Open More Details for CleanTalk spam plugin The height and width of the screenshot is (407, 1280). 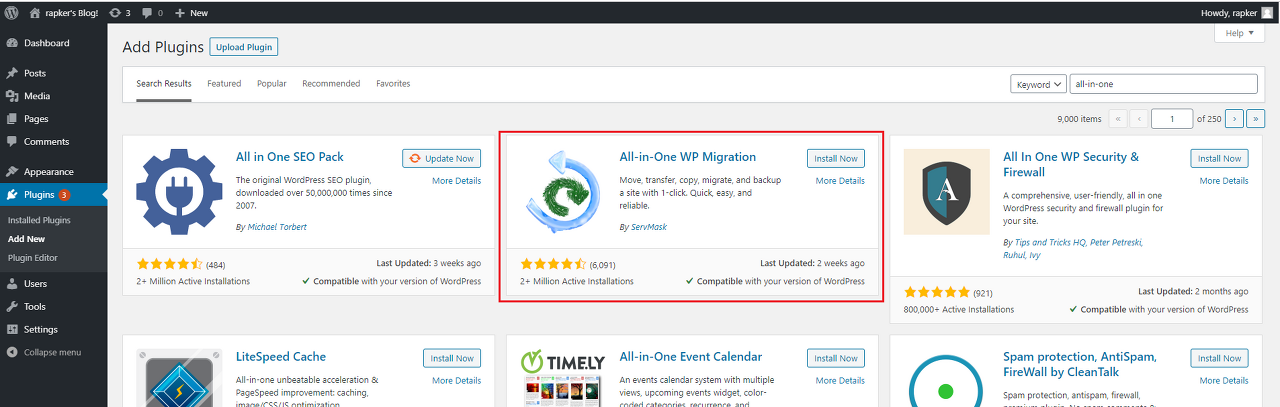click(x=1224, y=381)
